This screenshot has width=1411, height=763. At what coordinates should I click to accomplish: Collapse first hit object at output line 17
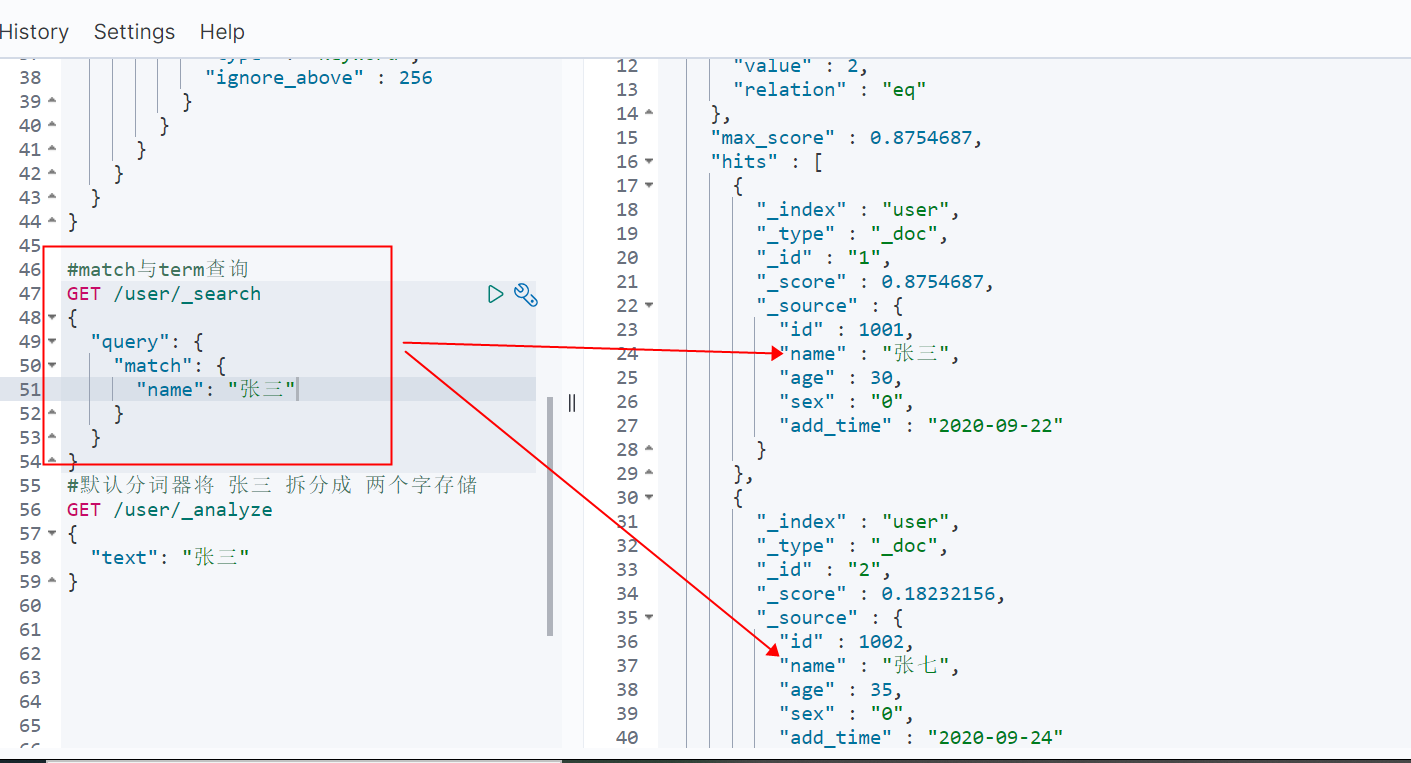[649, 186]
